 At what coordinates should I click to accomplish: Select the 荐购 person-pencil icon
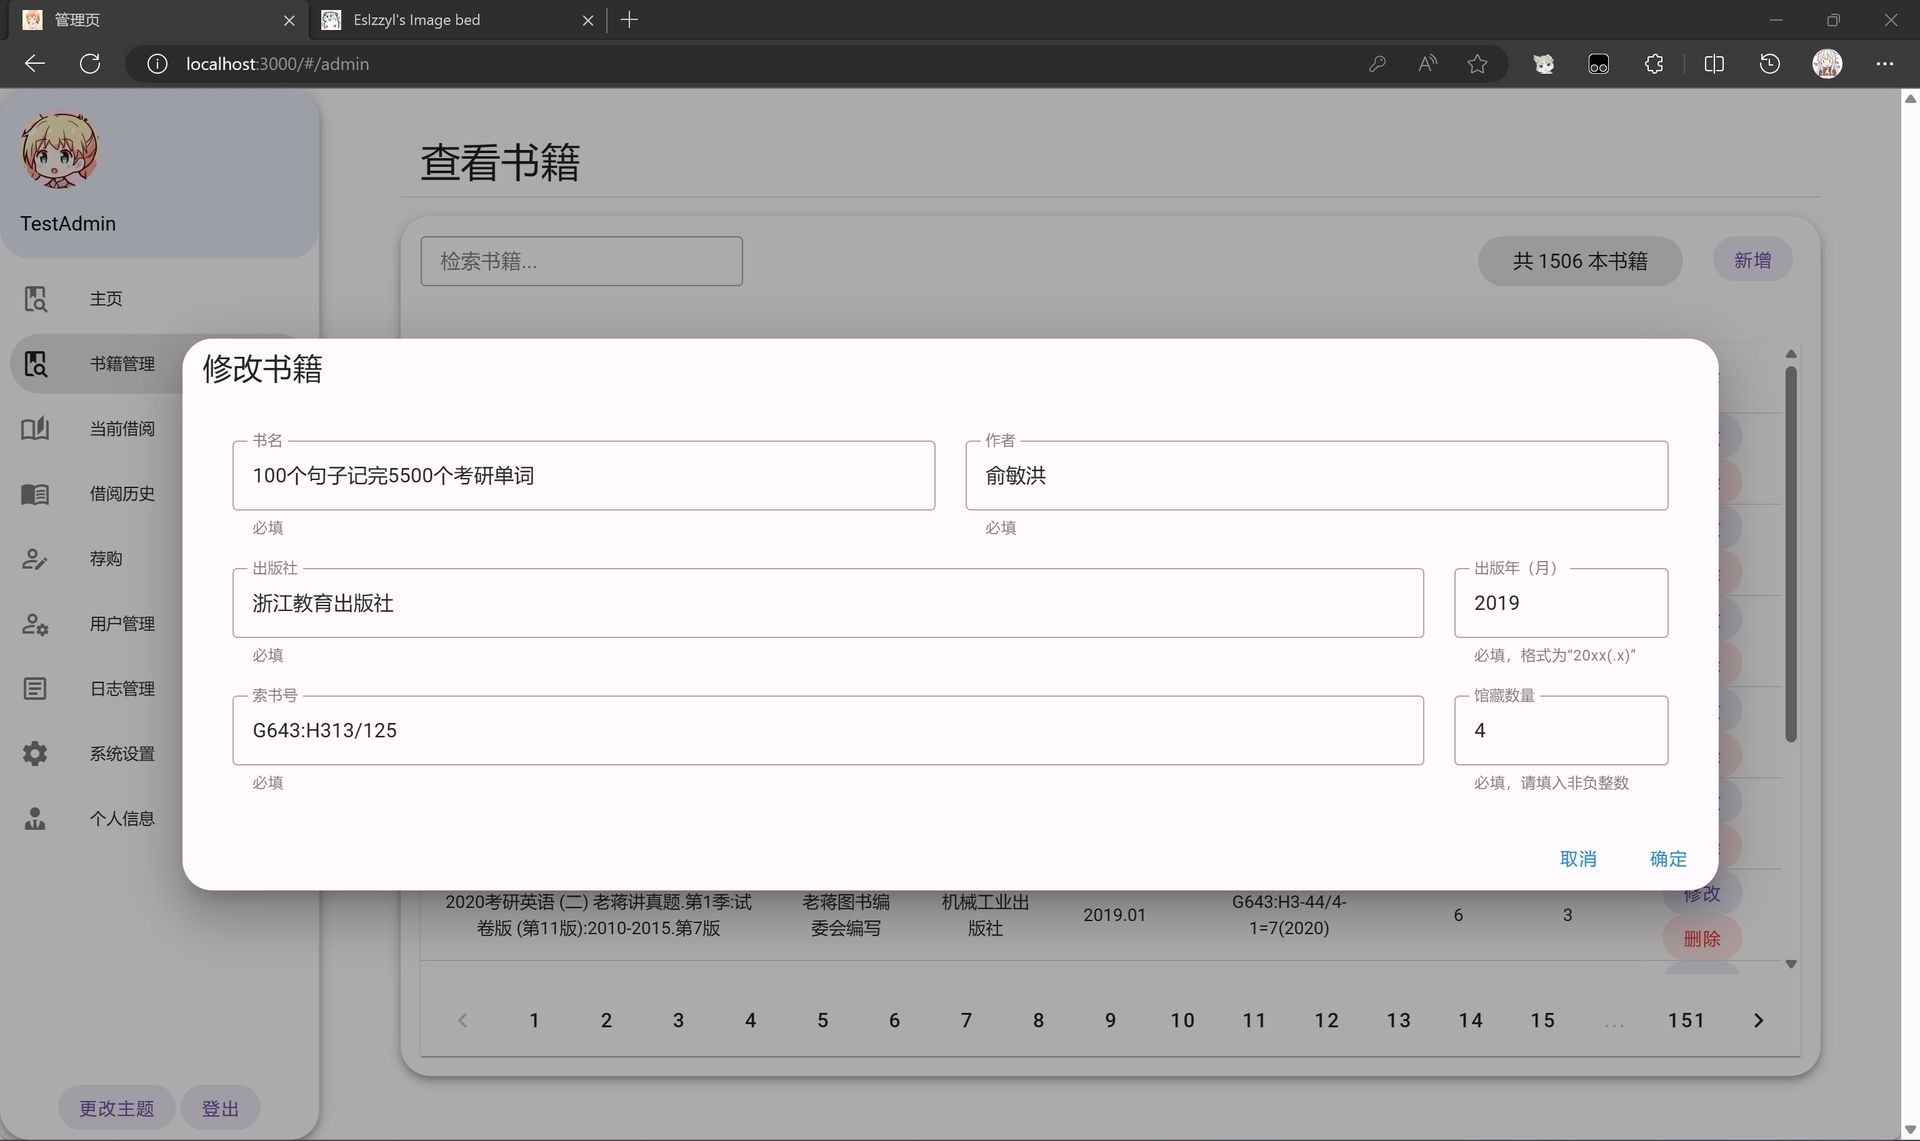(x=35, y=558)
